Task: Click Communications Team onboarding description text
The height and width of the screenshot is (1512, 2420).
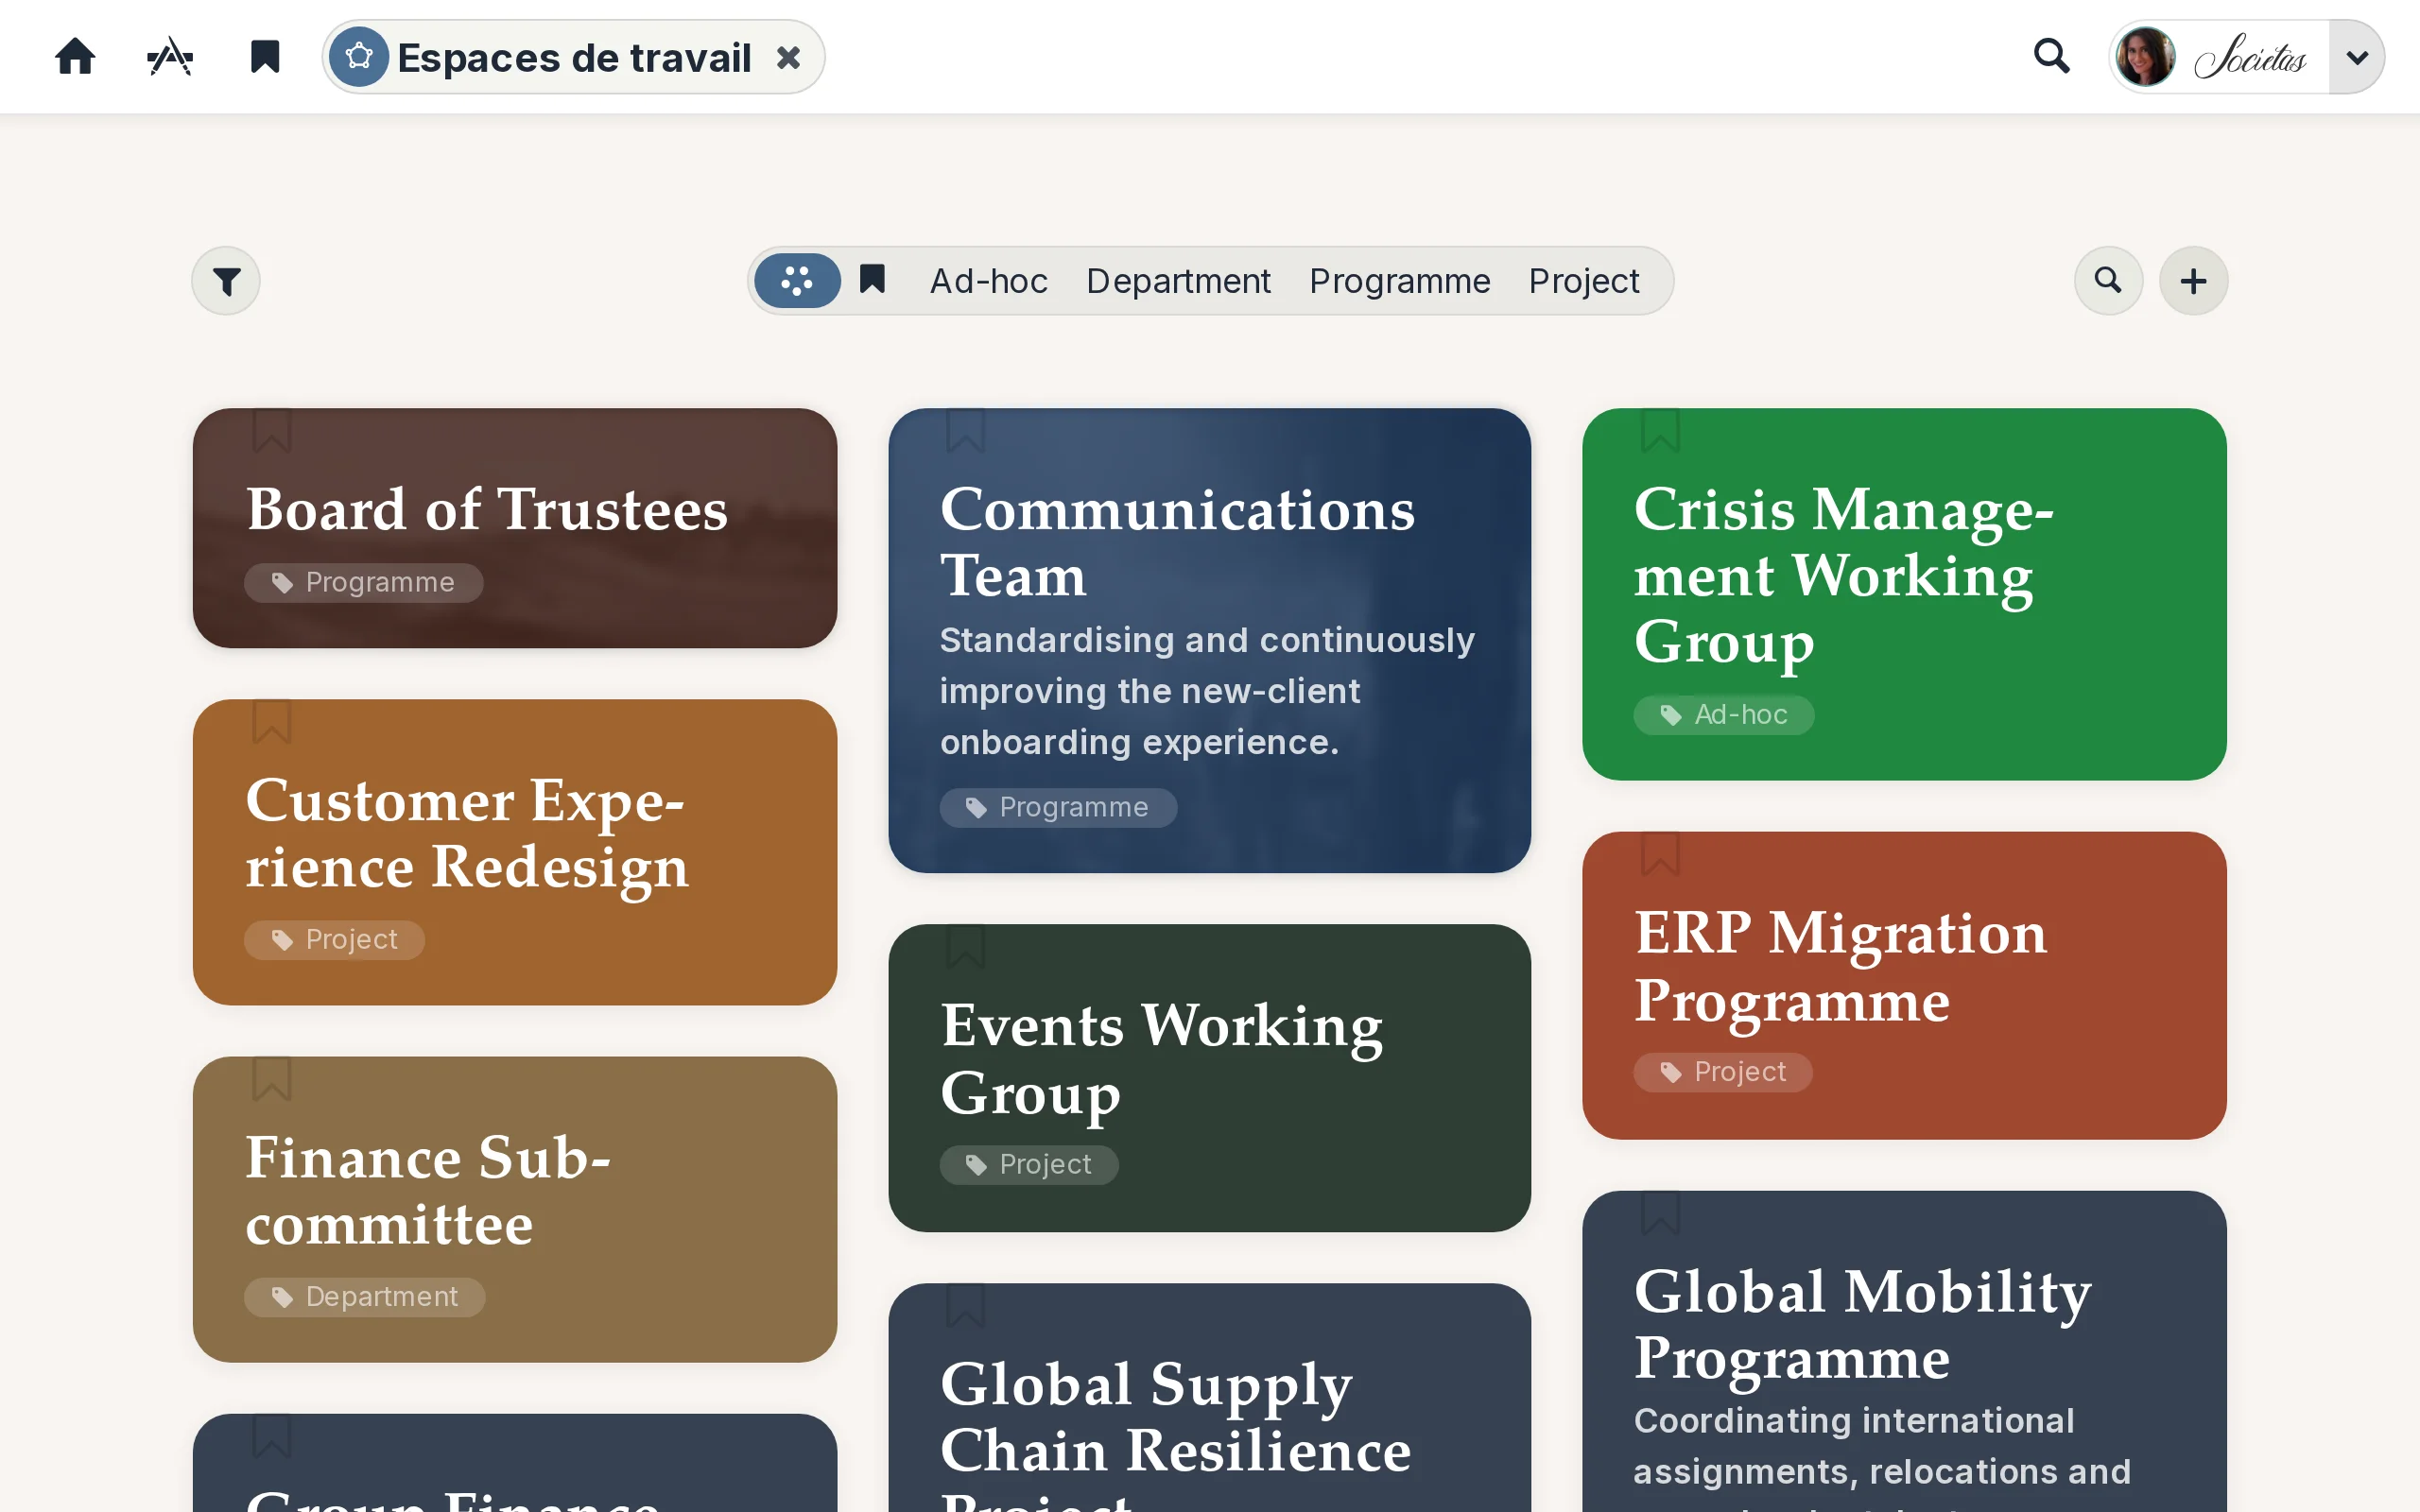Action: 1207,691
